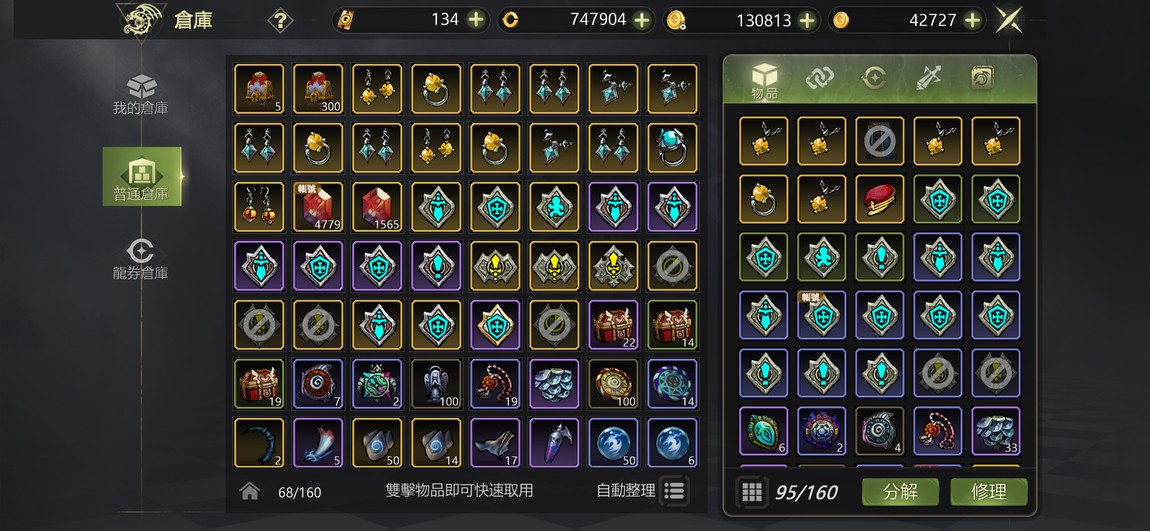Open the grid icon beside 95/160

pyautogui.click(x=752, y=491)
